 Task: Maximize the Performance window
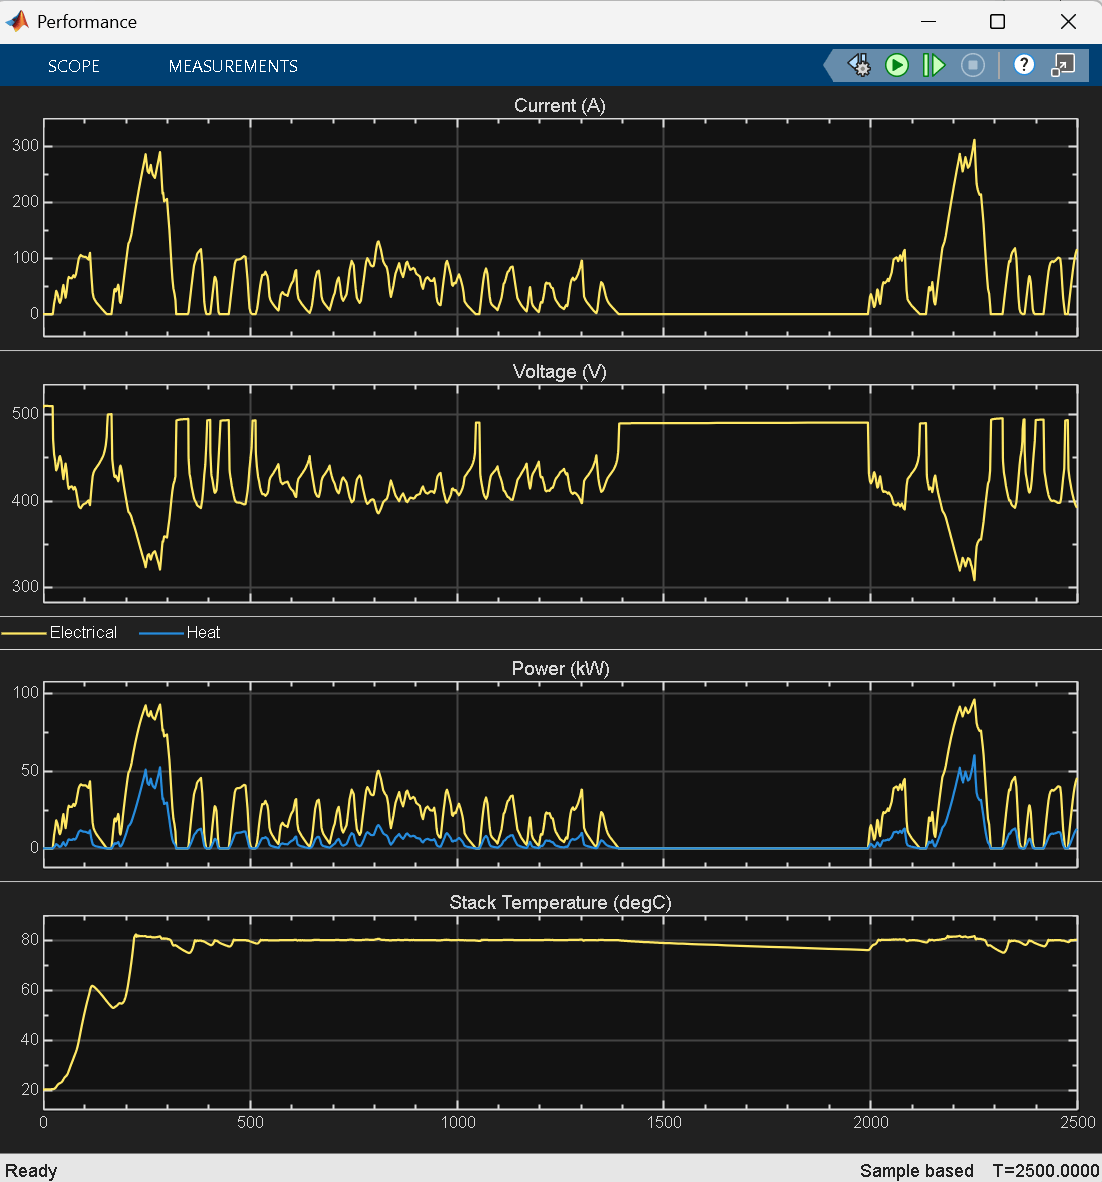pos(997,22)
